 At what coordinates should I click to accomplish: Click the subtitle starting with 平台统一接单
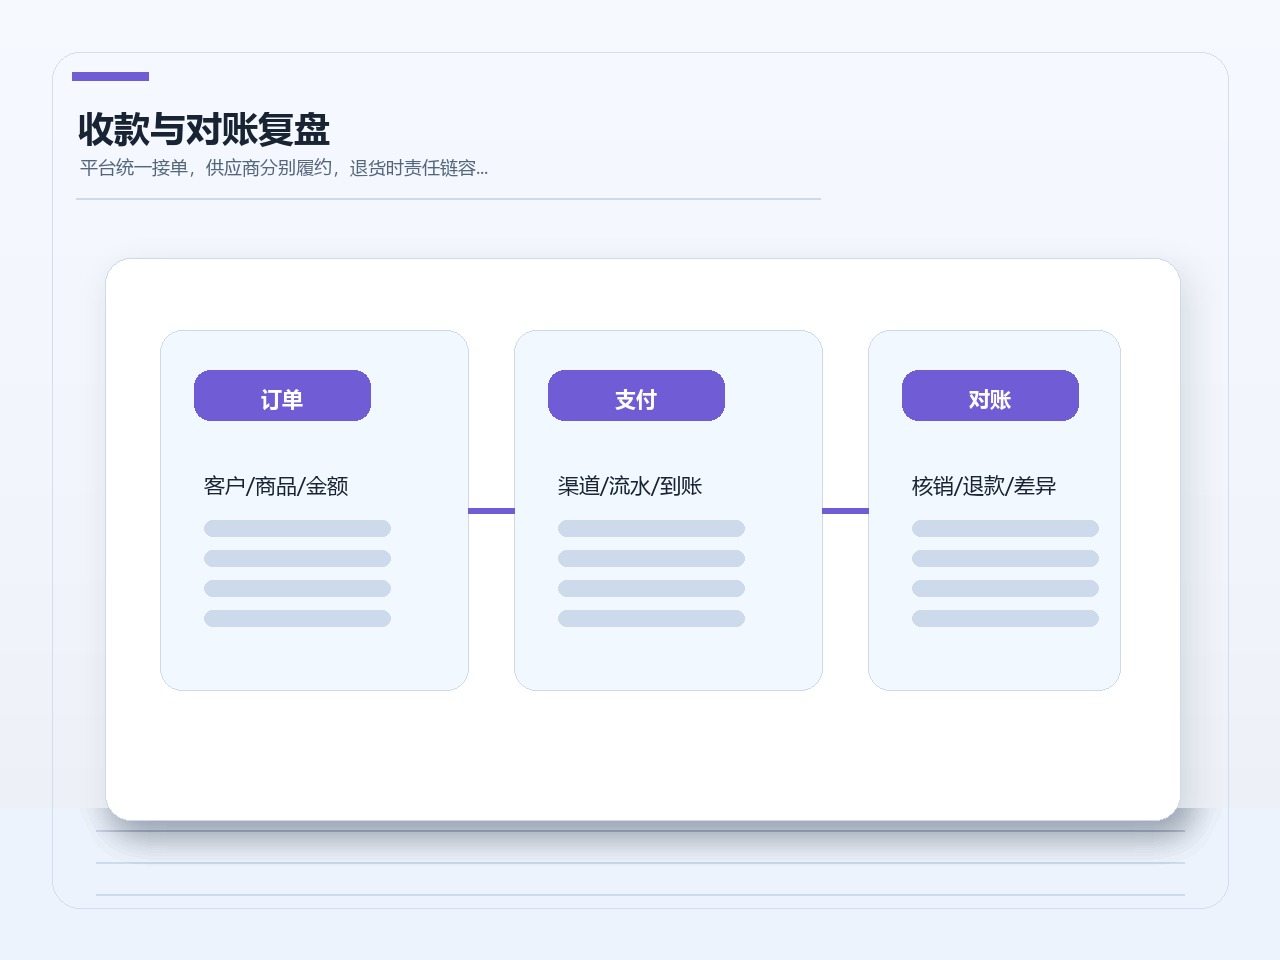(284, 168)
